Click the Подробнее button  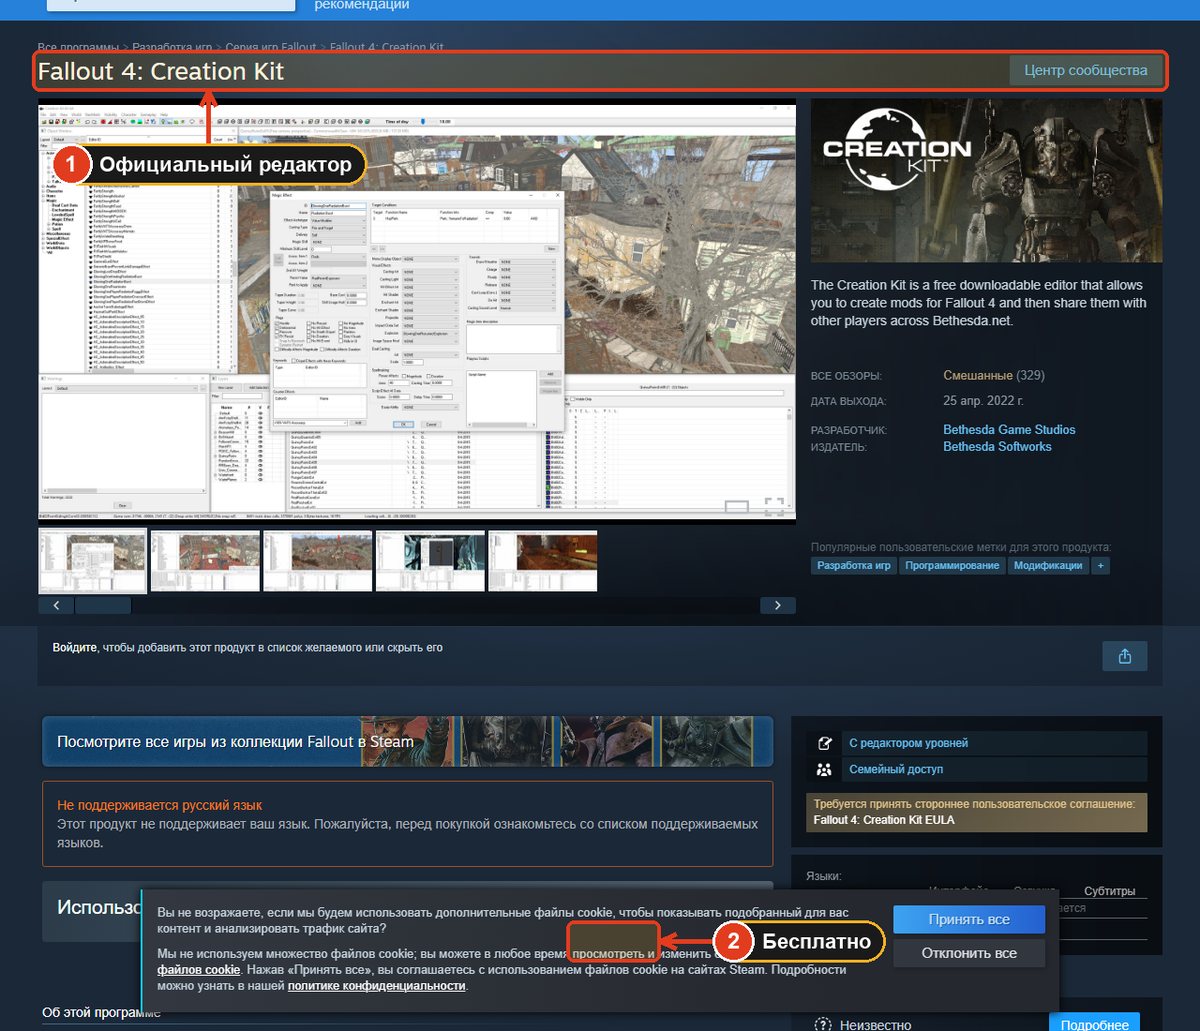pyautogui.click(x=1093, y=1024)
